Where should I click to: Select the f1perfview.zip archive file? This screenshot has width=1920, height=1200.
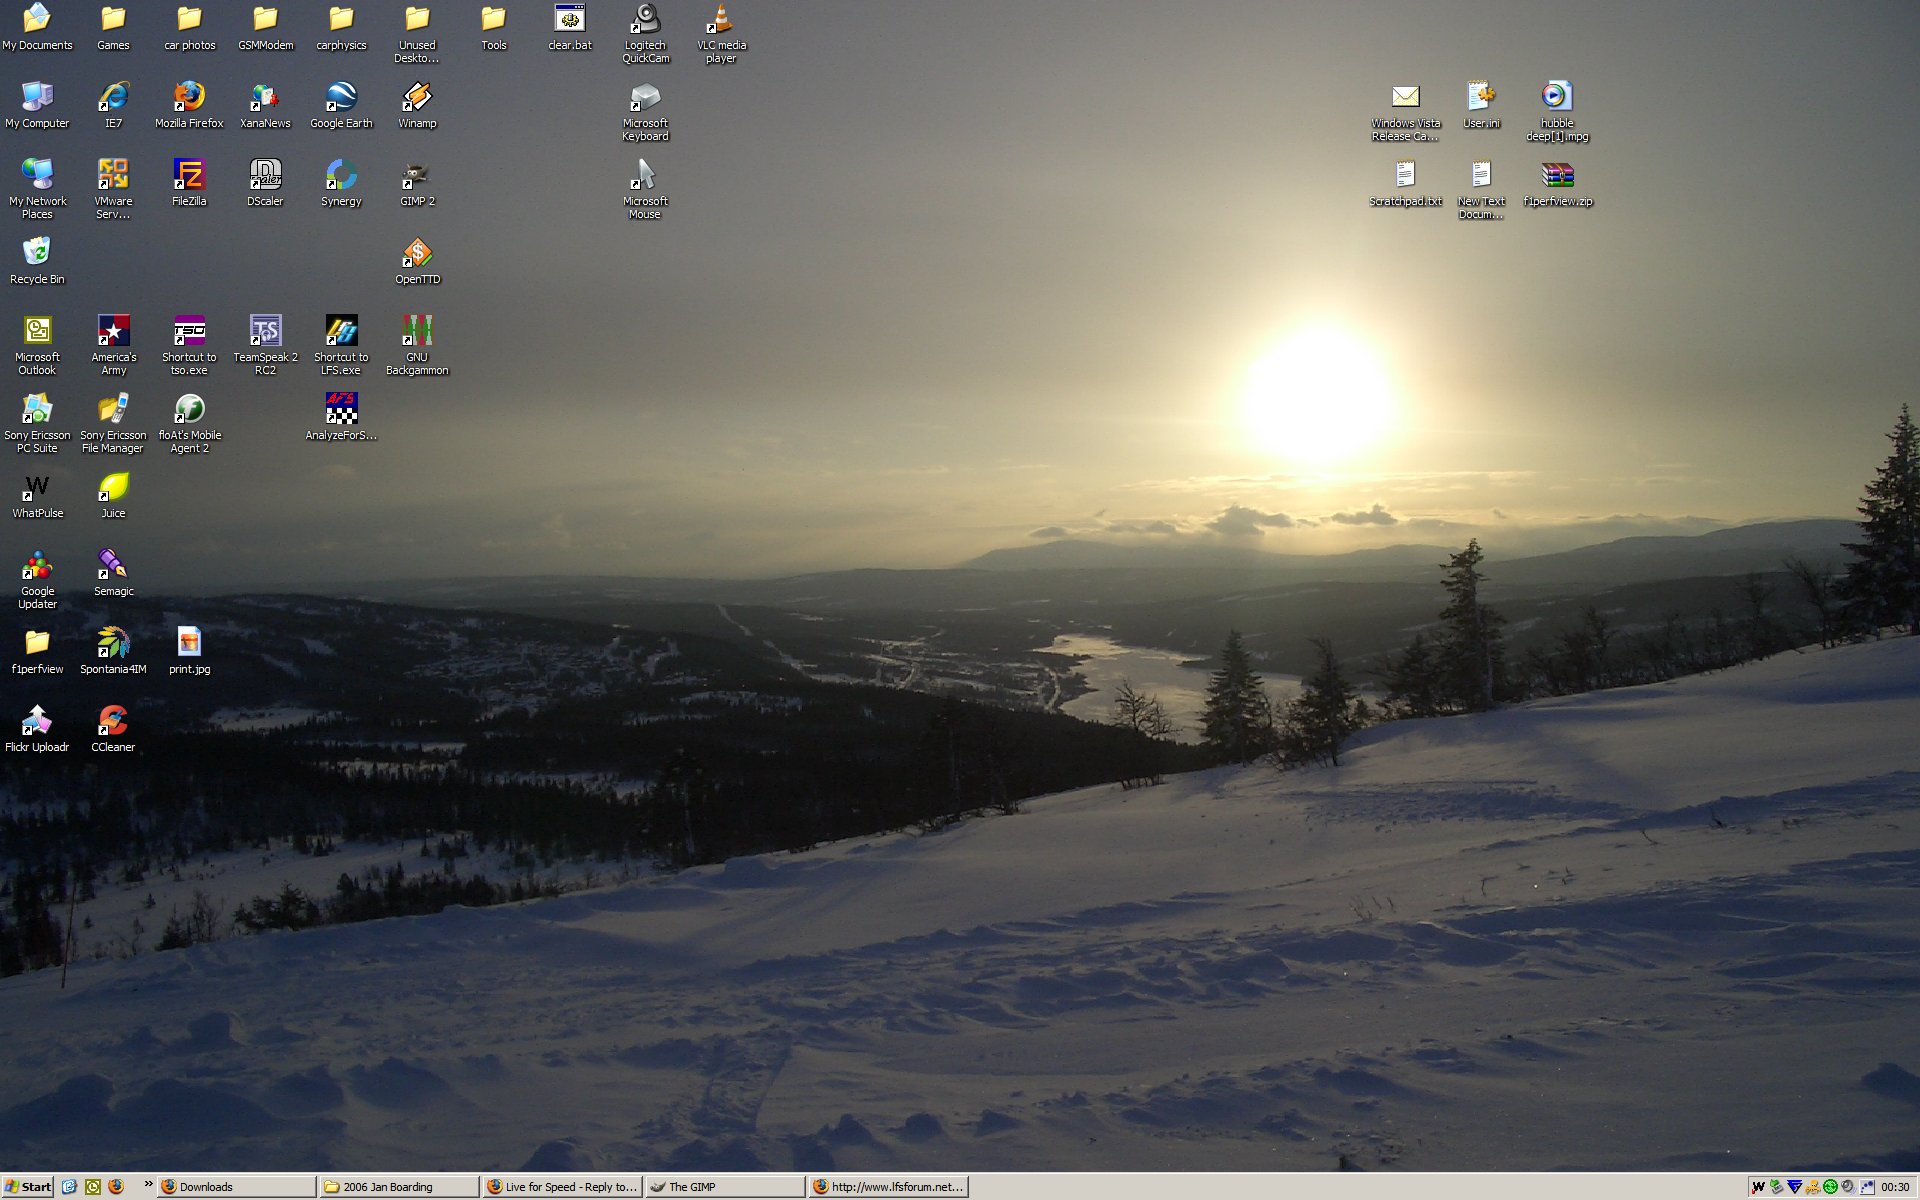point(1557,175)
